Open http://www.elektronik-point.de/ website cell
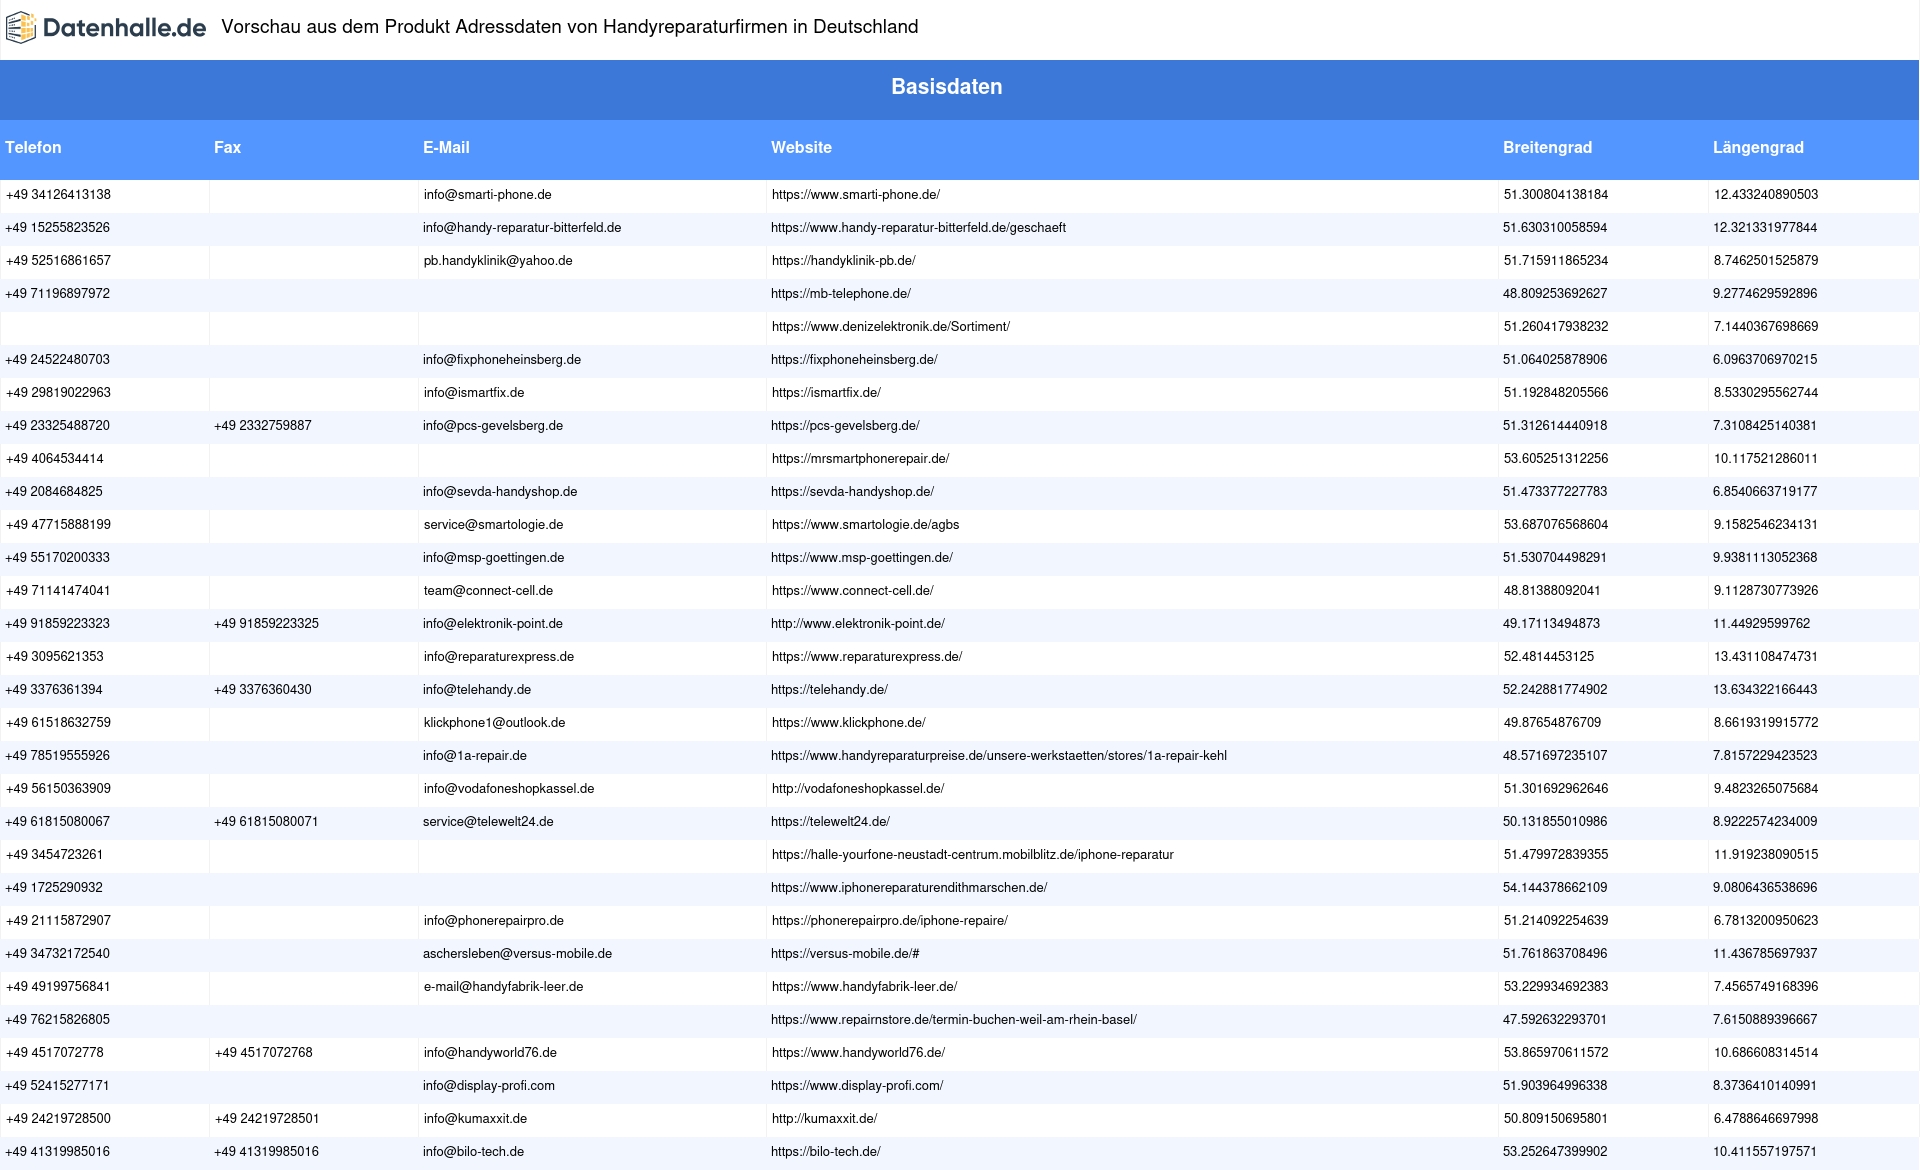The image size is (1920, 1170). coord(858,624)
